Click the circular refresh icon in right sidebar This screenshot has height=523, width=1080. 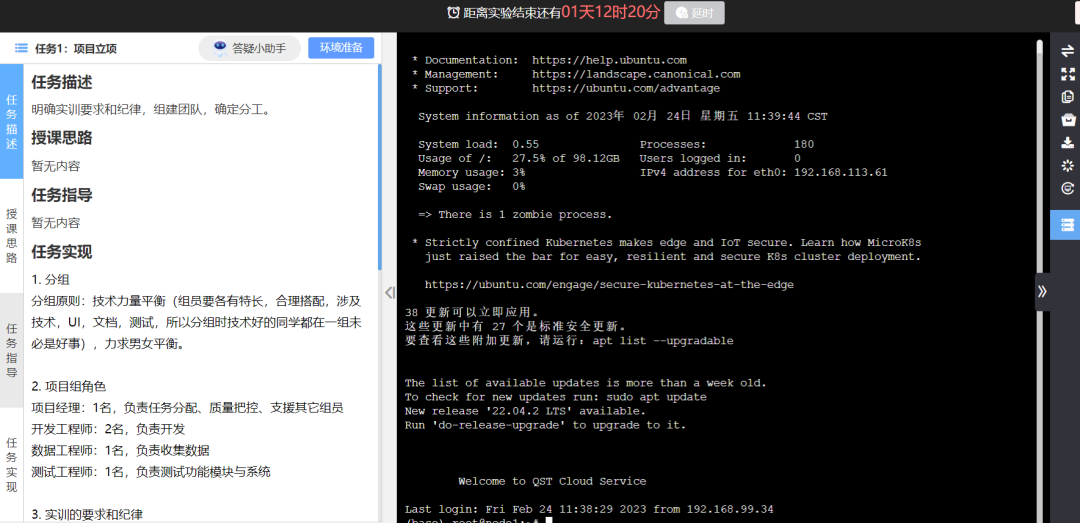1068,188
